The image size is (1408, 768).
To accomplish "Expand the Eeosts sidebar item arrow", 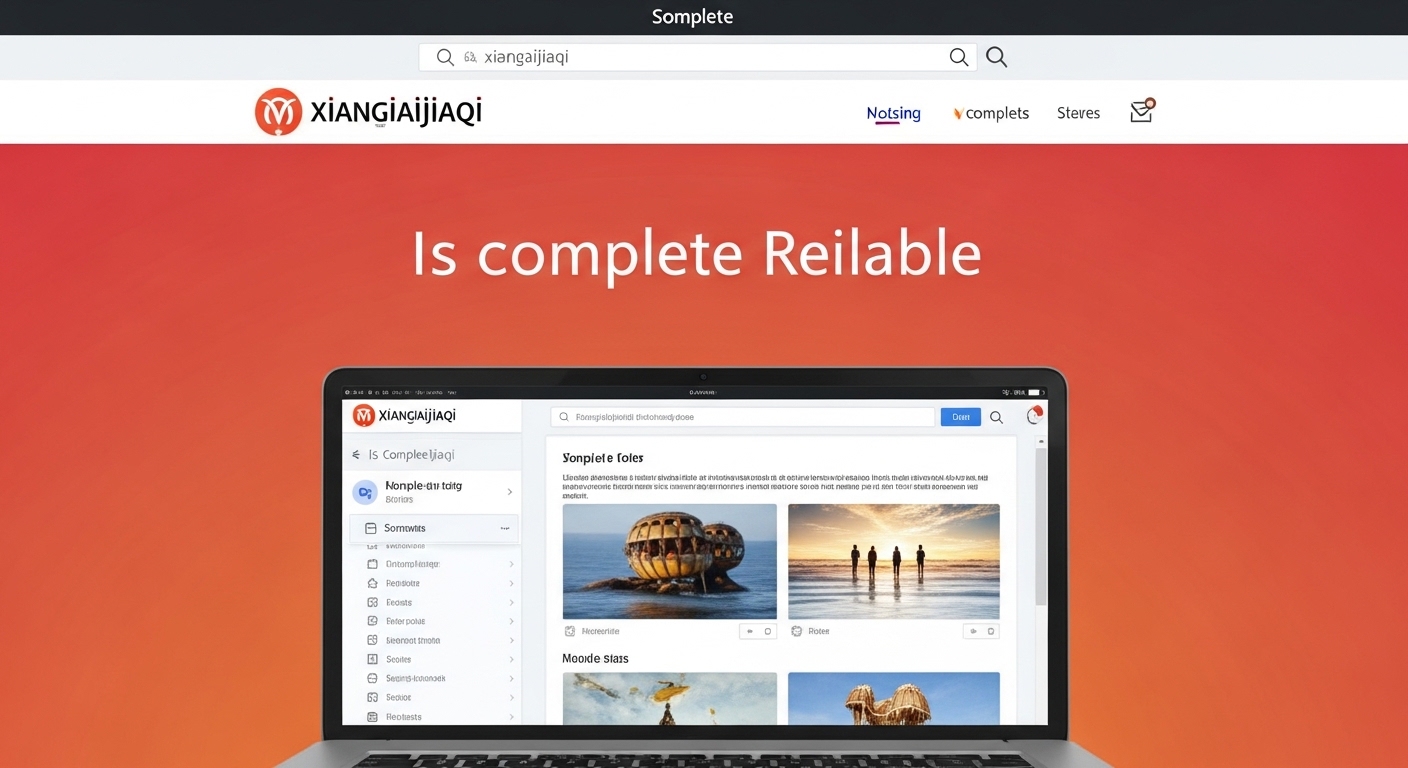I will point(511,603).
